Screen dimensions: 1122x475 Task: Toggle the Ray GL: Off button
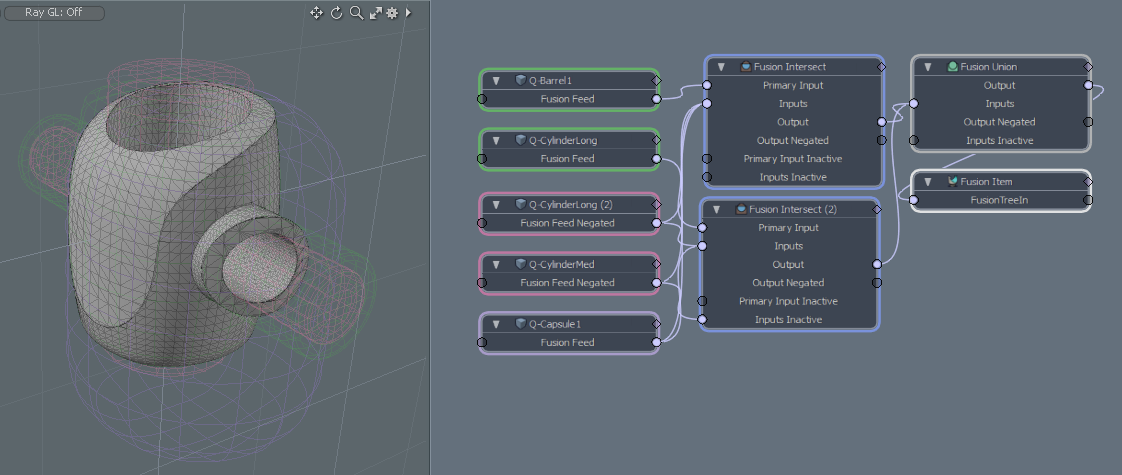pos(54,13)
